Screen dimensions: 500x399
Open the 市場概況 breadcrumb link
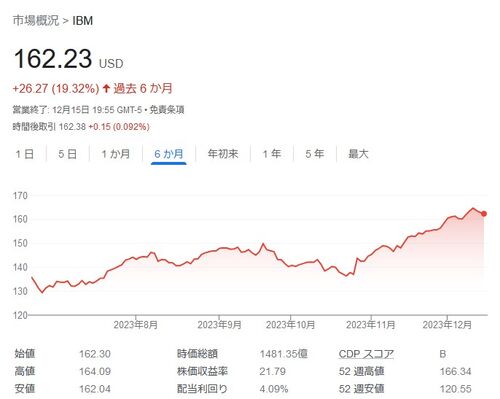coord(36,21)
